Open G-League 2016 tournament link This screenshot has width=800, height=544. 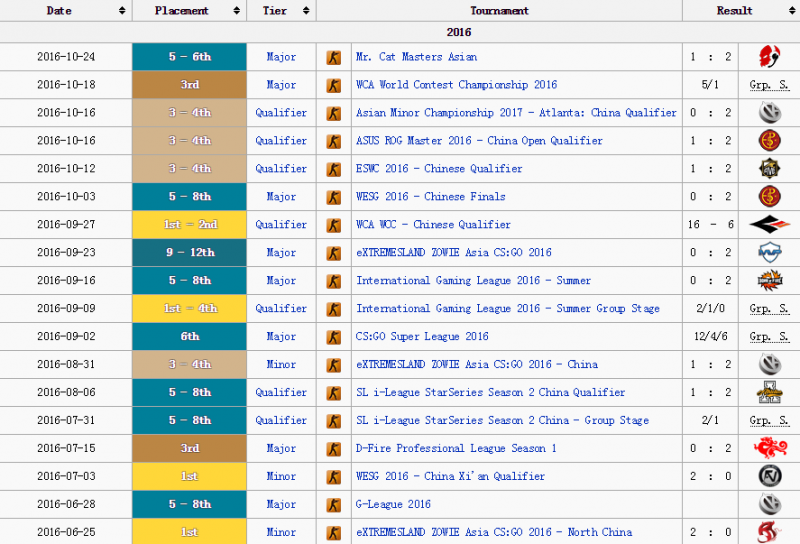pyautogui.click(x=393, y=504)
